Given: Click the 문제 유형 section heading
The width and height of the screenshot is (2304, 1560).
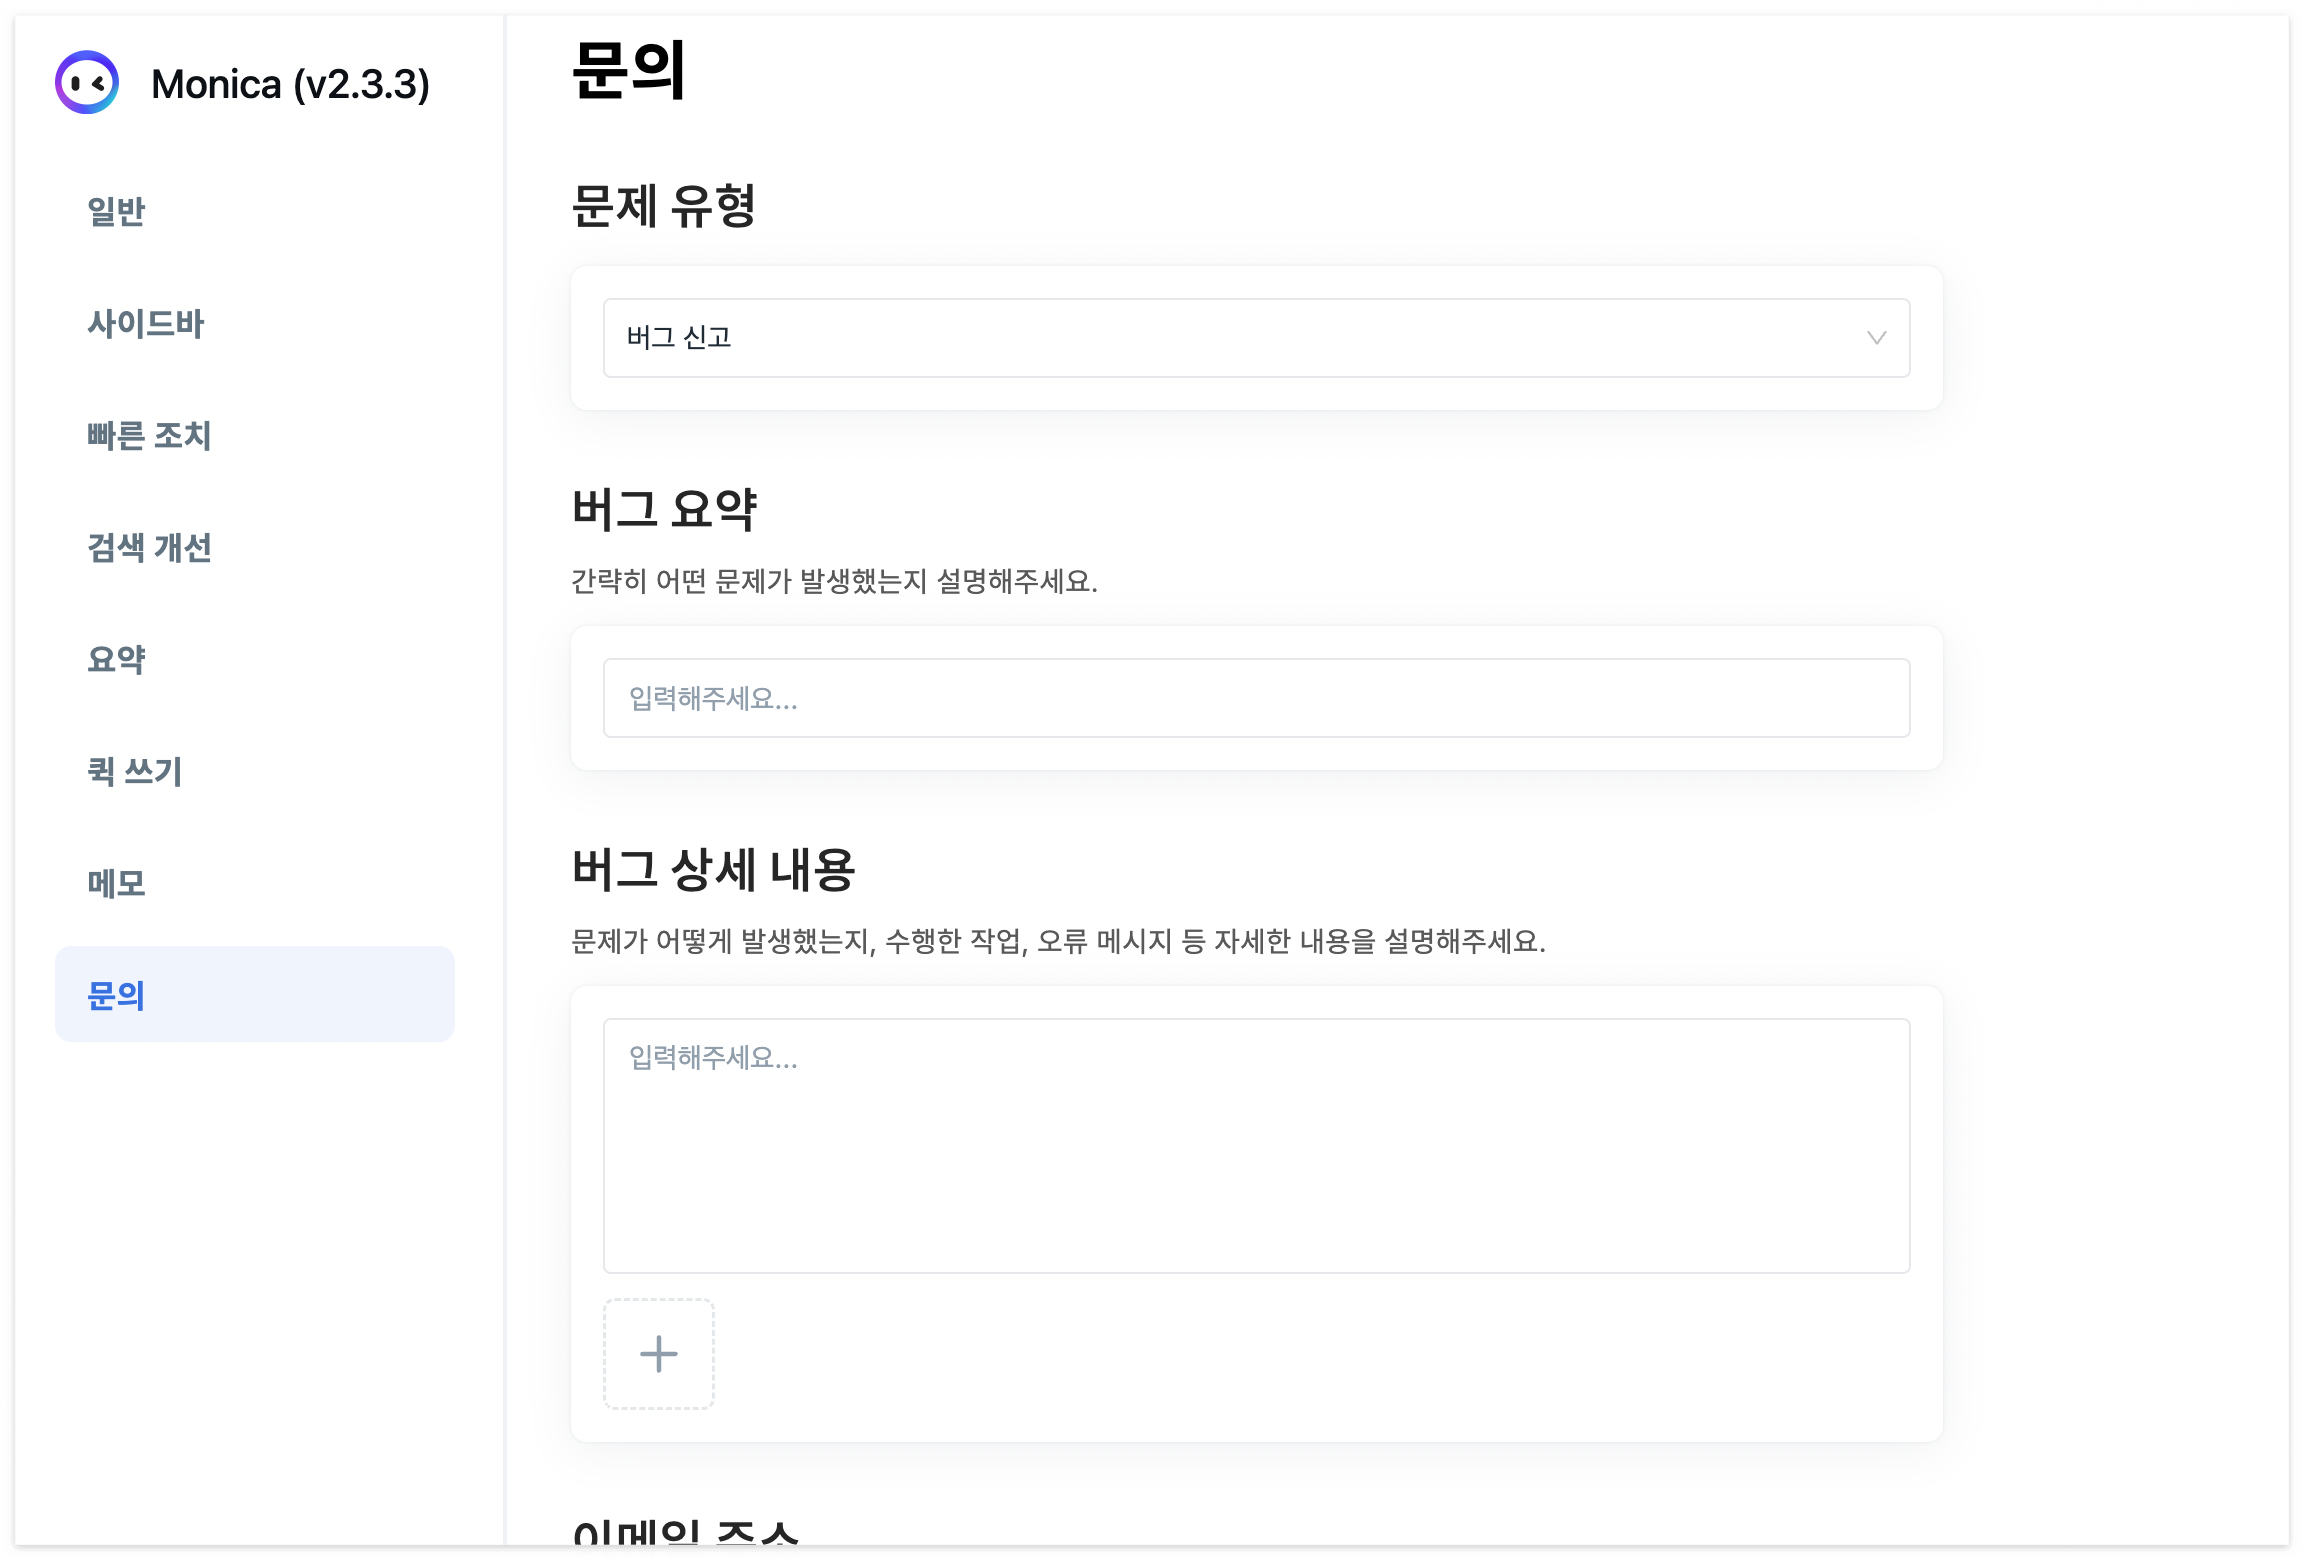Looking at the screenshot, I should coord(663,207).
